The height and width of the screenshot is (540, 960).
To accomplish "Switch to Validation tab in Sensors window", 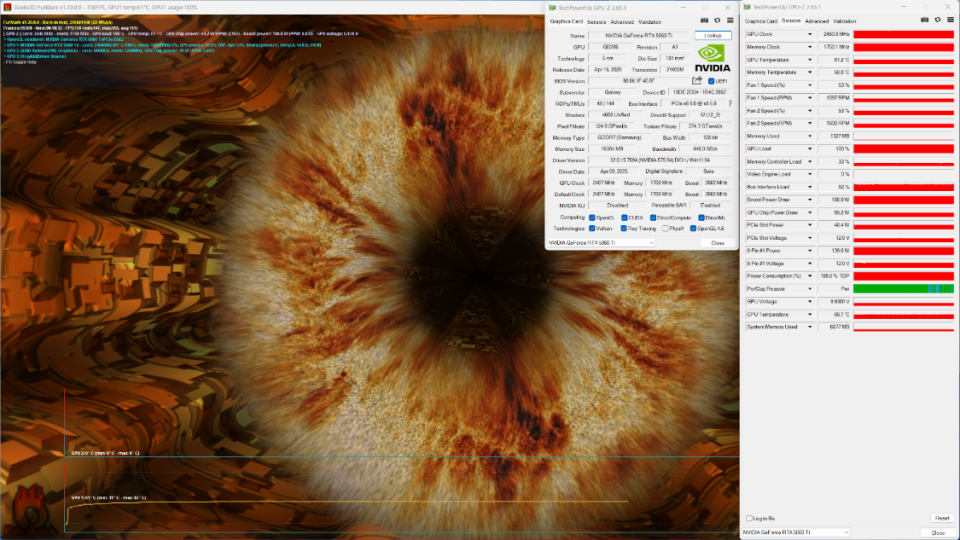I will tap(844, 21).
